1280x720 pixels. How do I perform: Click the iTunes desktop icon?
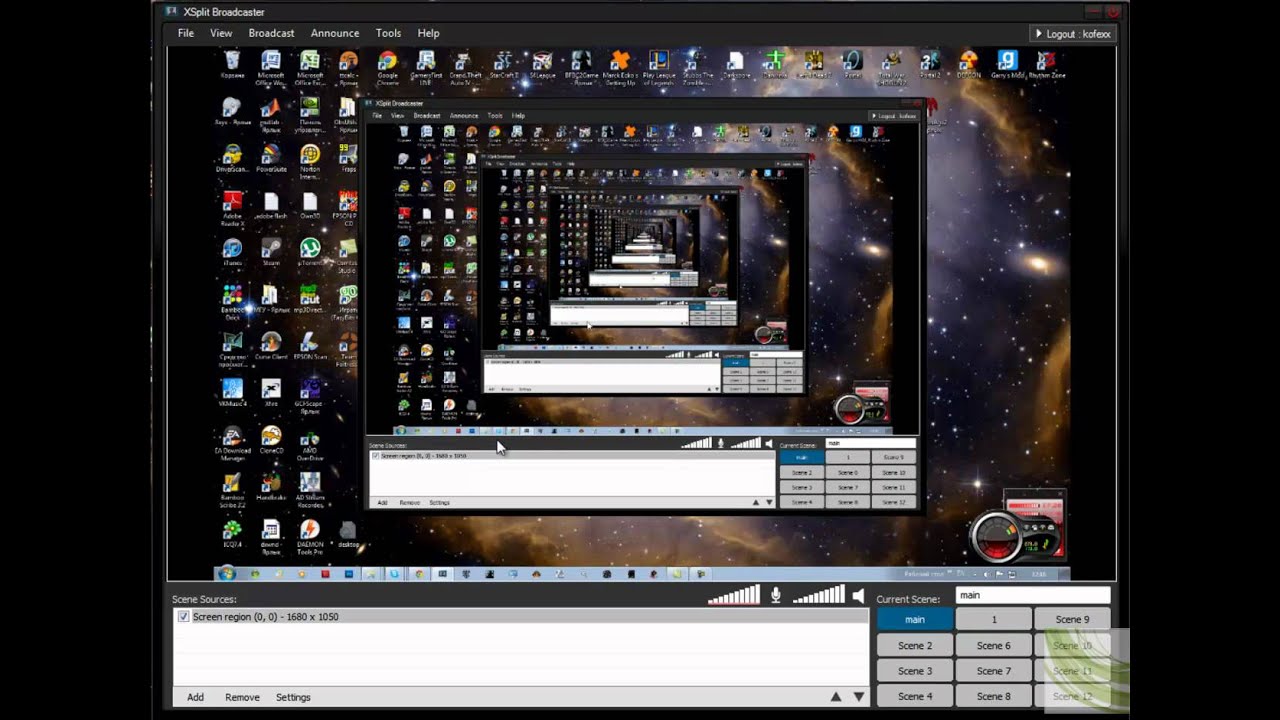(232, 251)
